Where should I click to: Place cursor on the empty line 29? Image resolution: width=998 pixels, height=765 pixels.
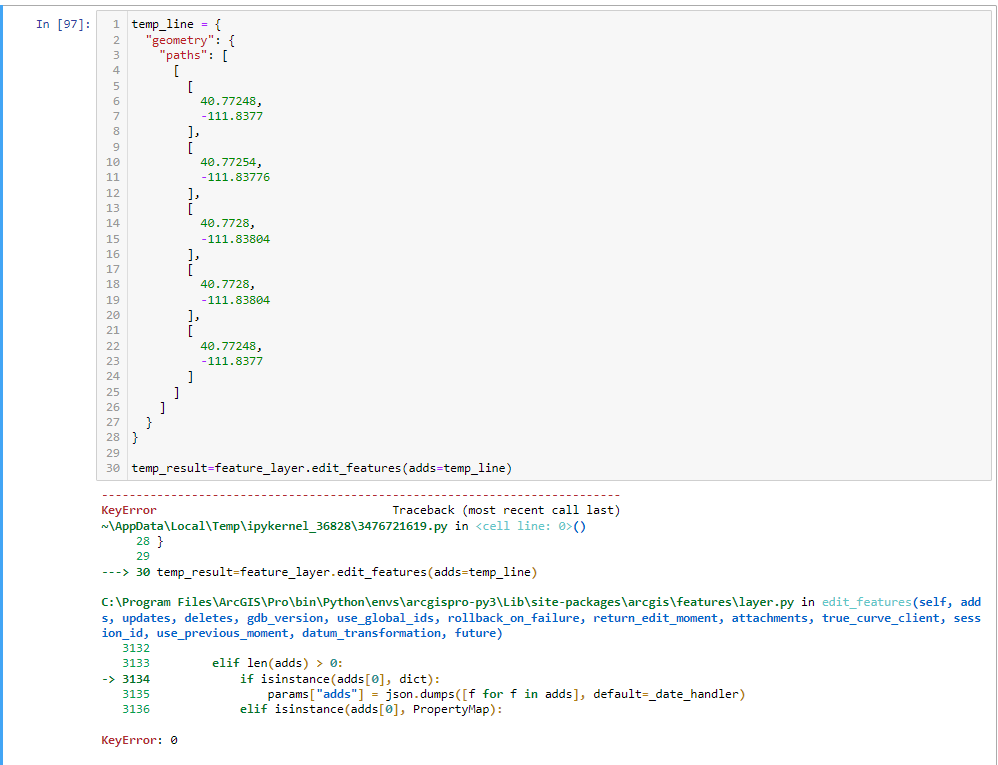300,453
